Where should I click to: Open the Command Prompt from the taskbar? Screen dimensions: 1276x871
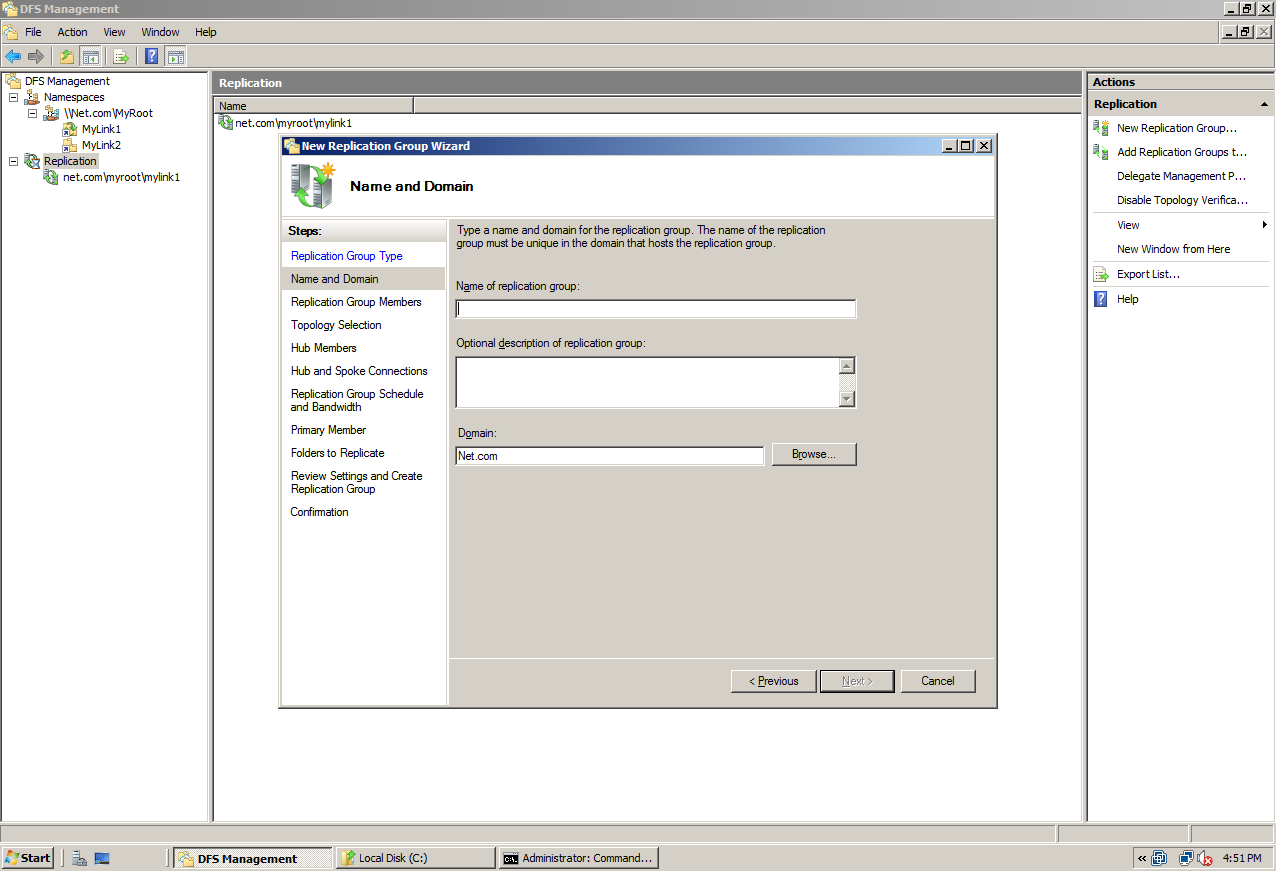(x=578, y=857)
